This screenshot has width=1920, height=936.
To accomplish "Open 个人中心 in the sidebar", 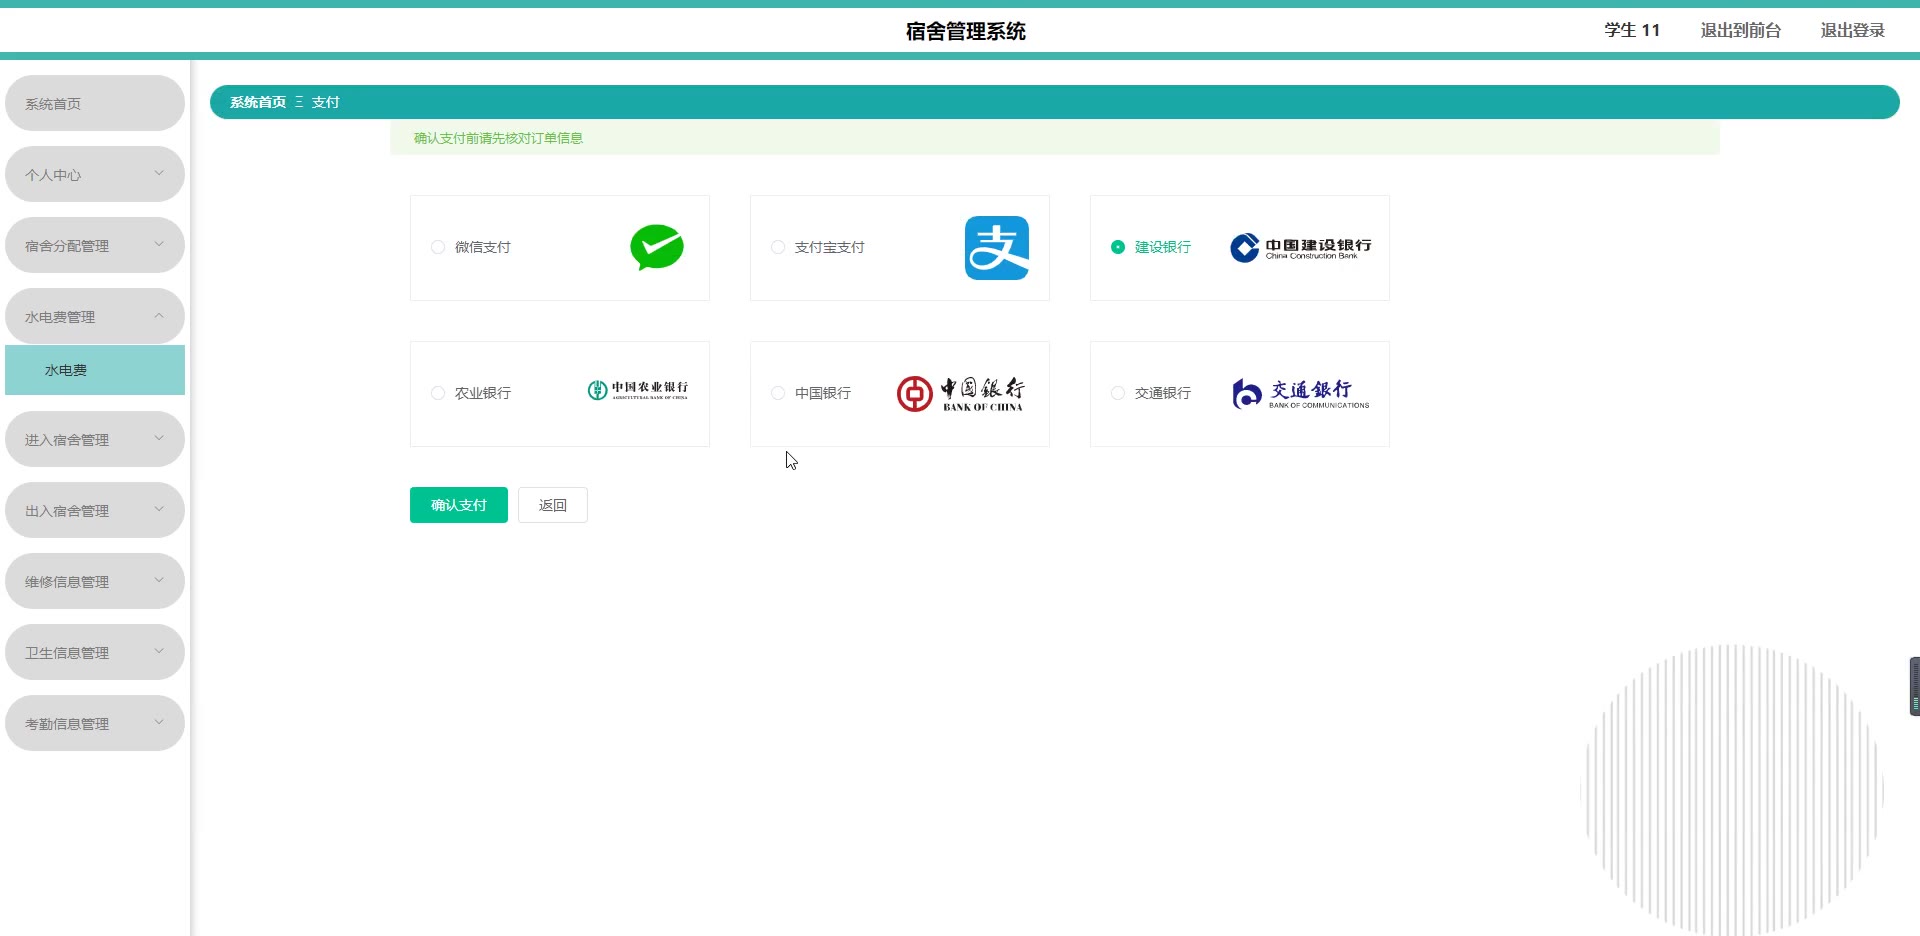I will (x=95, y=174).
